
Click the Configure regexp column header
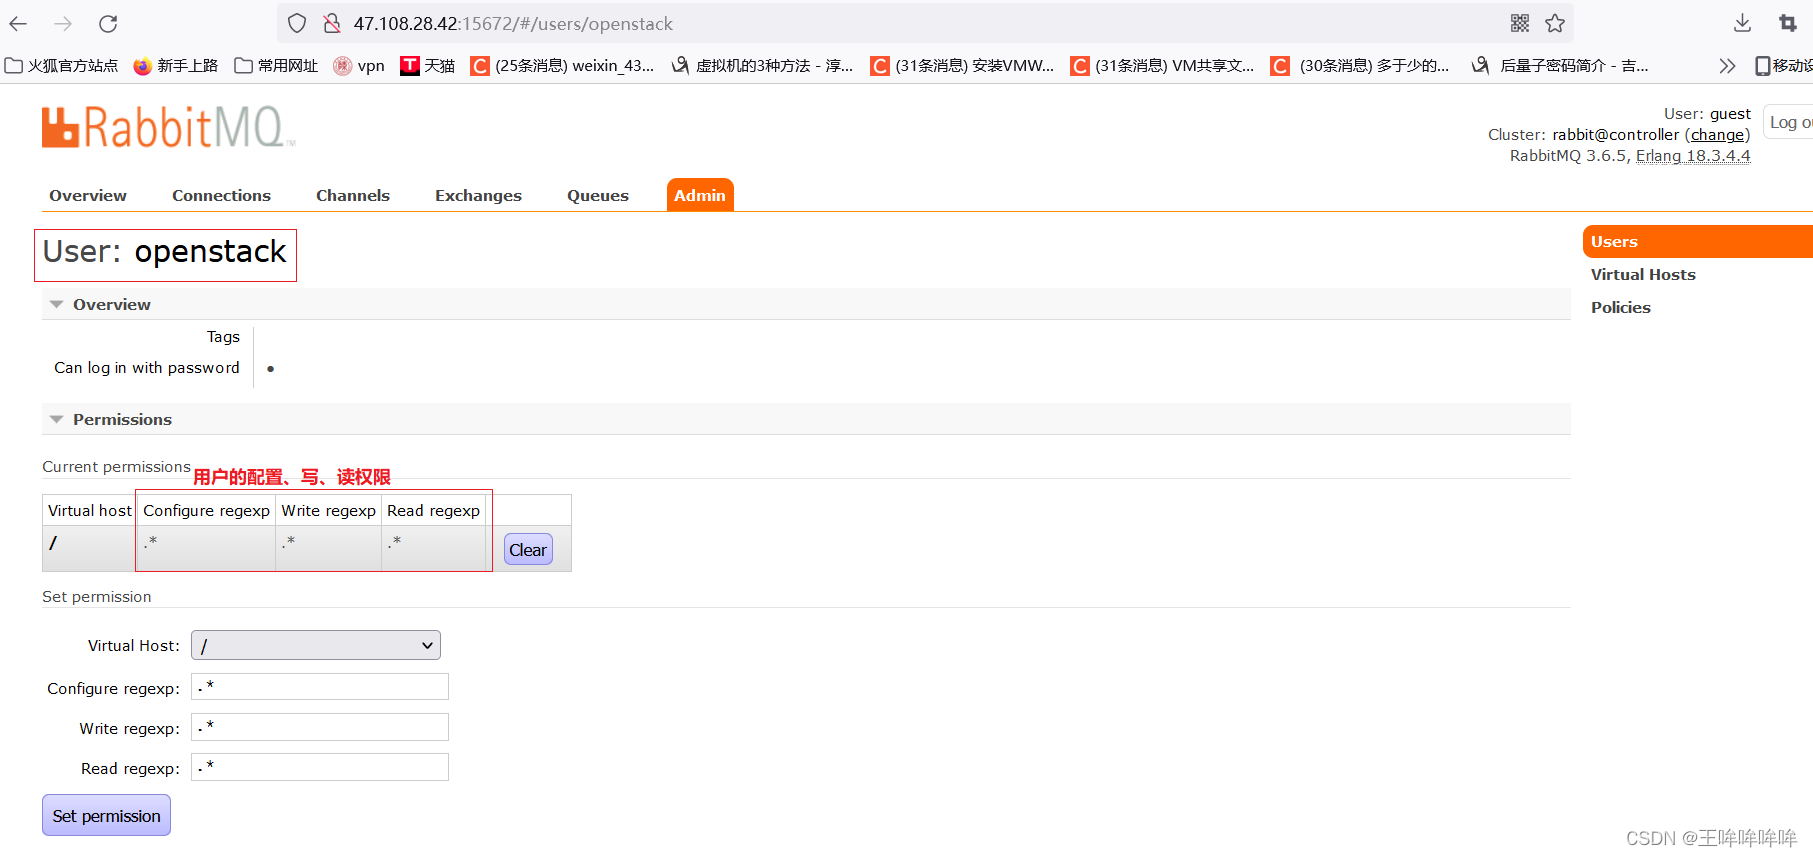(206, 511)
